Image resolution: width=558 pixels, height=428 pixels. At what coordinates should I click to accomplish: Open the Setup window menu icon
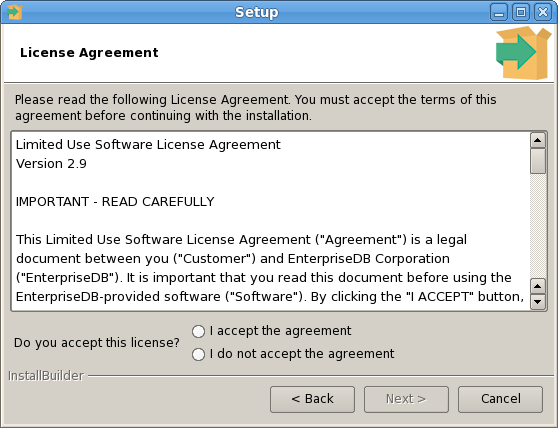(15, 12)
